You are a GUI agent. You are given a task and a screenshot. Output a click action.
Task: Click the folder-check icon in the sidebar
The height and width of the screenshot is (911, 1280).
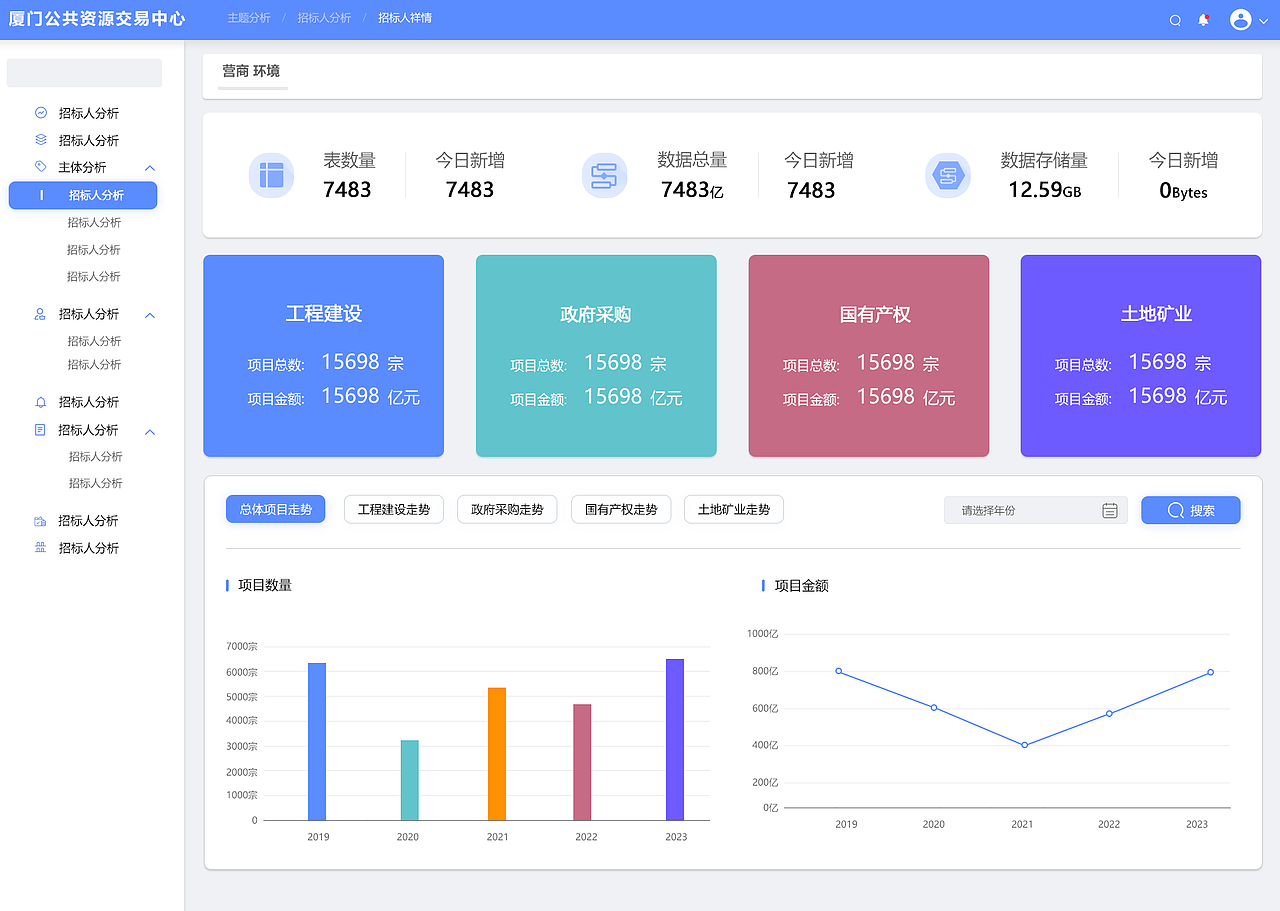41,521
